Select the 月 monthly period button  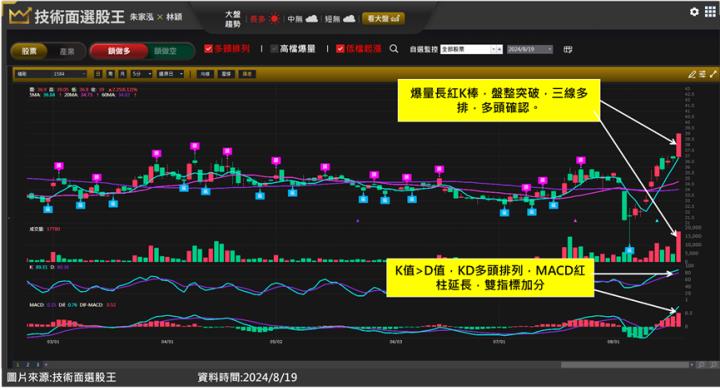123,74
